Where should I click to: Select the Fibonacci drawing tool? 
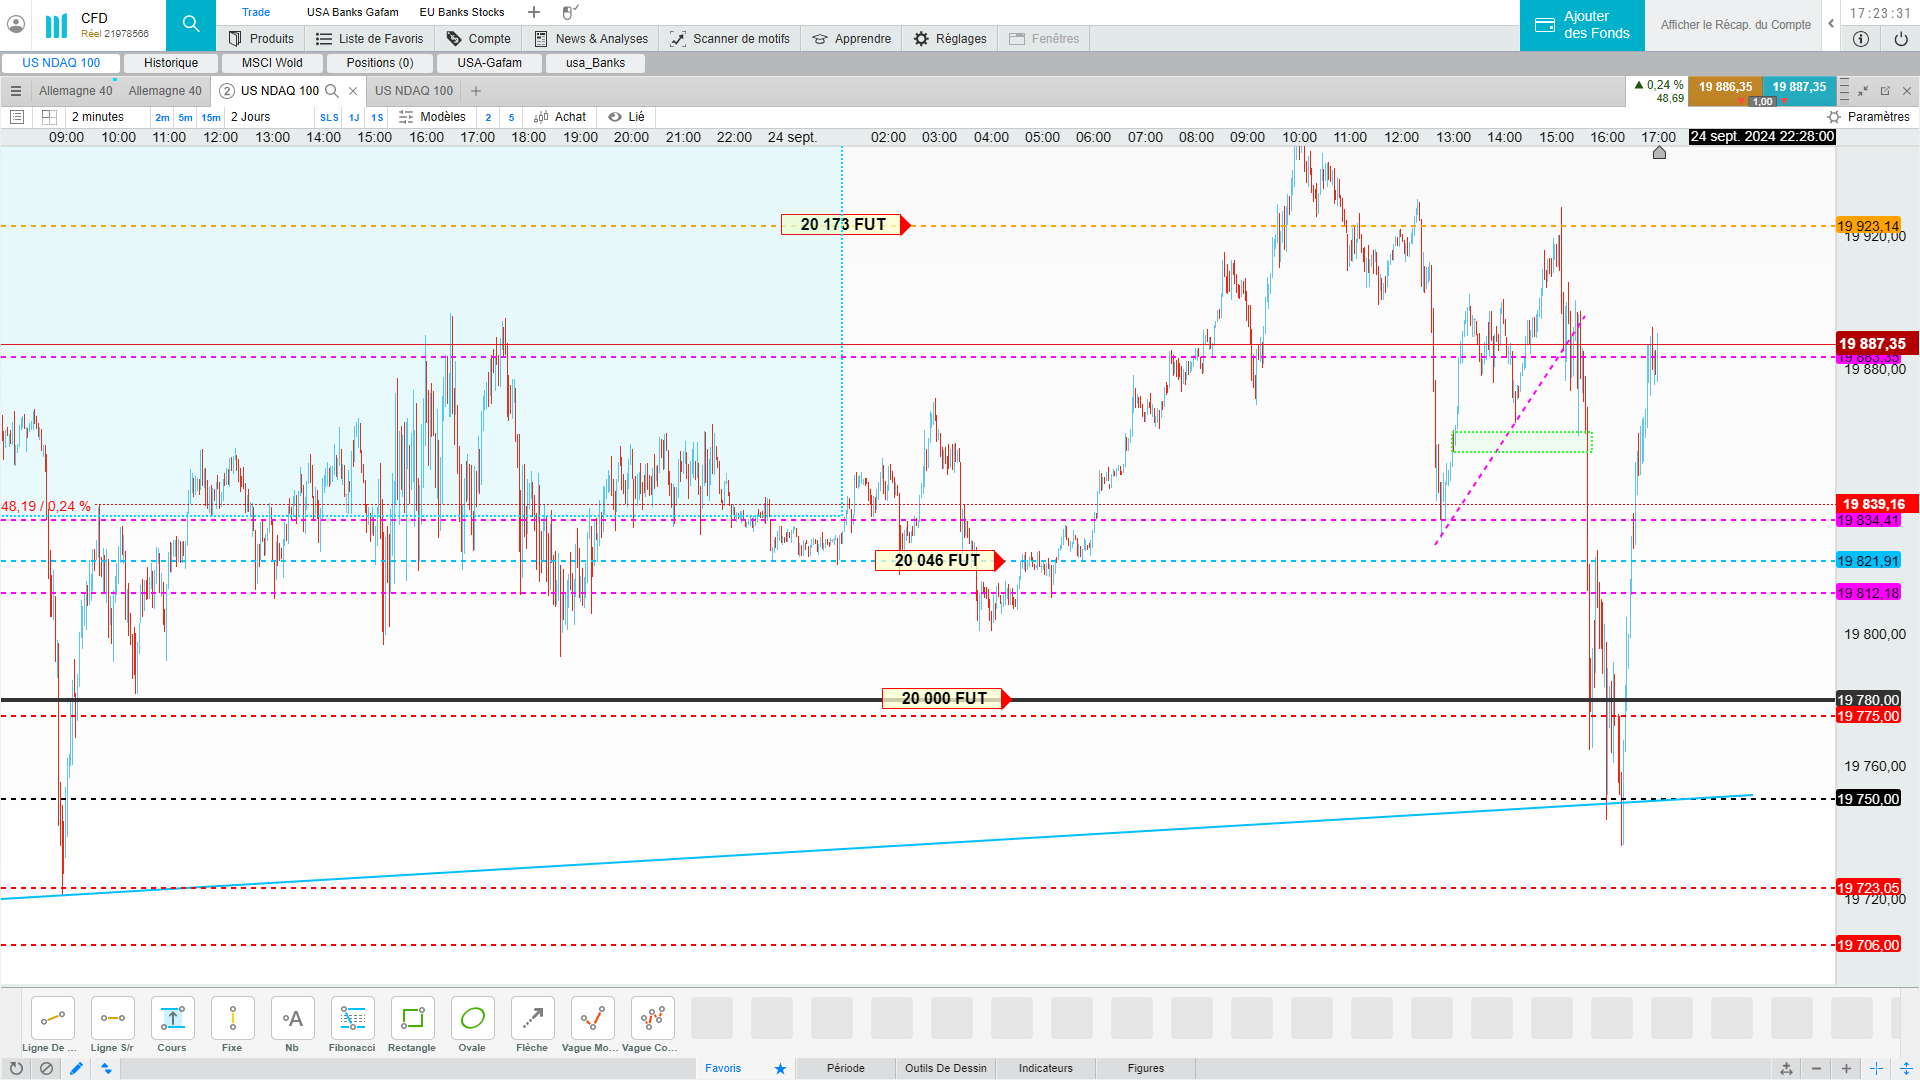tap(352, 1019)
